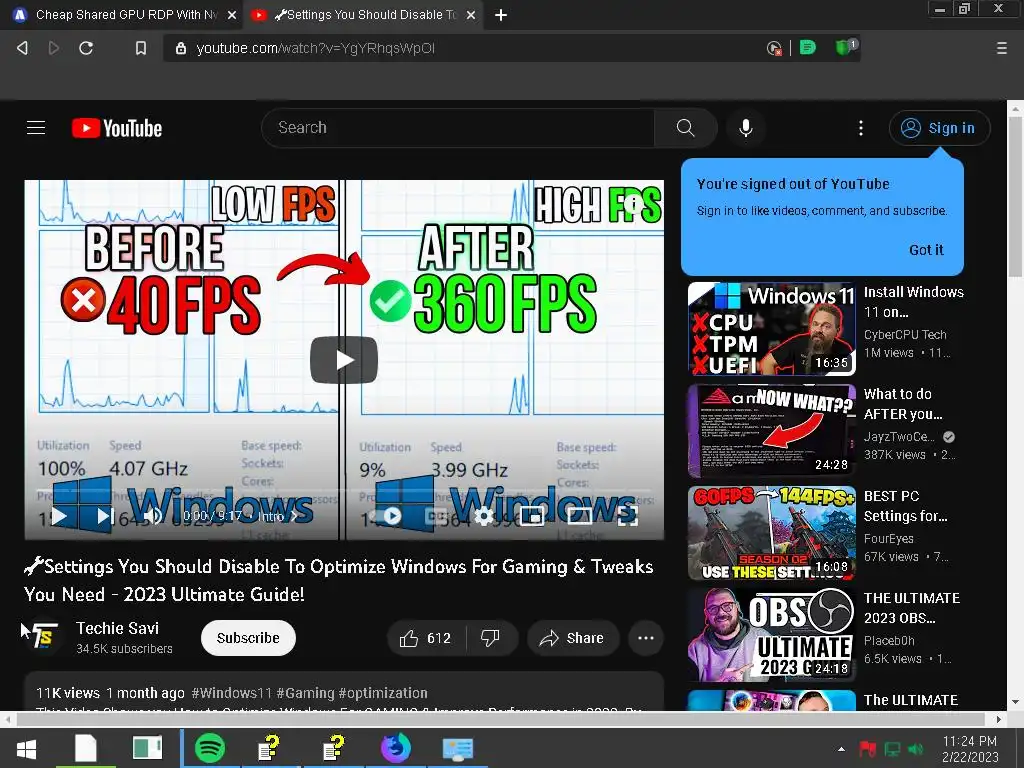Click the #Windows11 hashtag
Image resolution: width=1024 pixels, height=768 pixels.
231,693
